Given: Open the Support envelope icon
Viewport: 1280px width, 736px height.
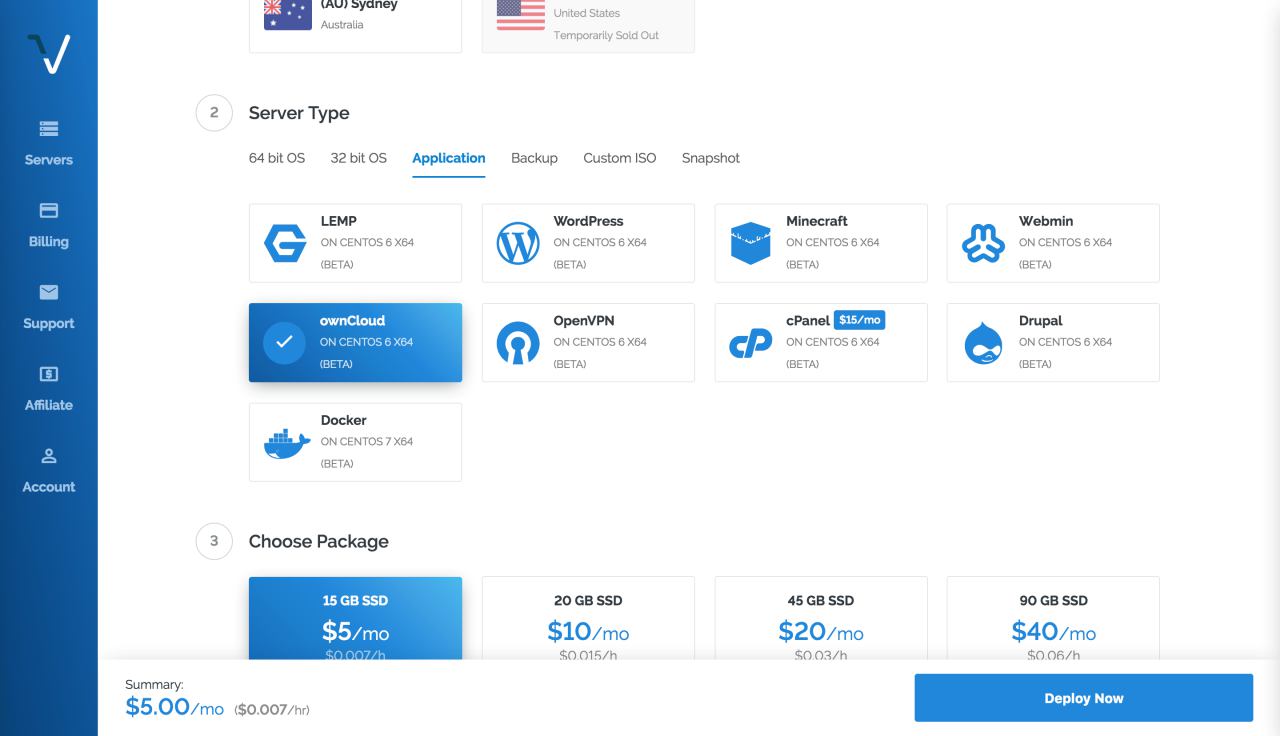Looking at the screenshot, I should 49,292.
